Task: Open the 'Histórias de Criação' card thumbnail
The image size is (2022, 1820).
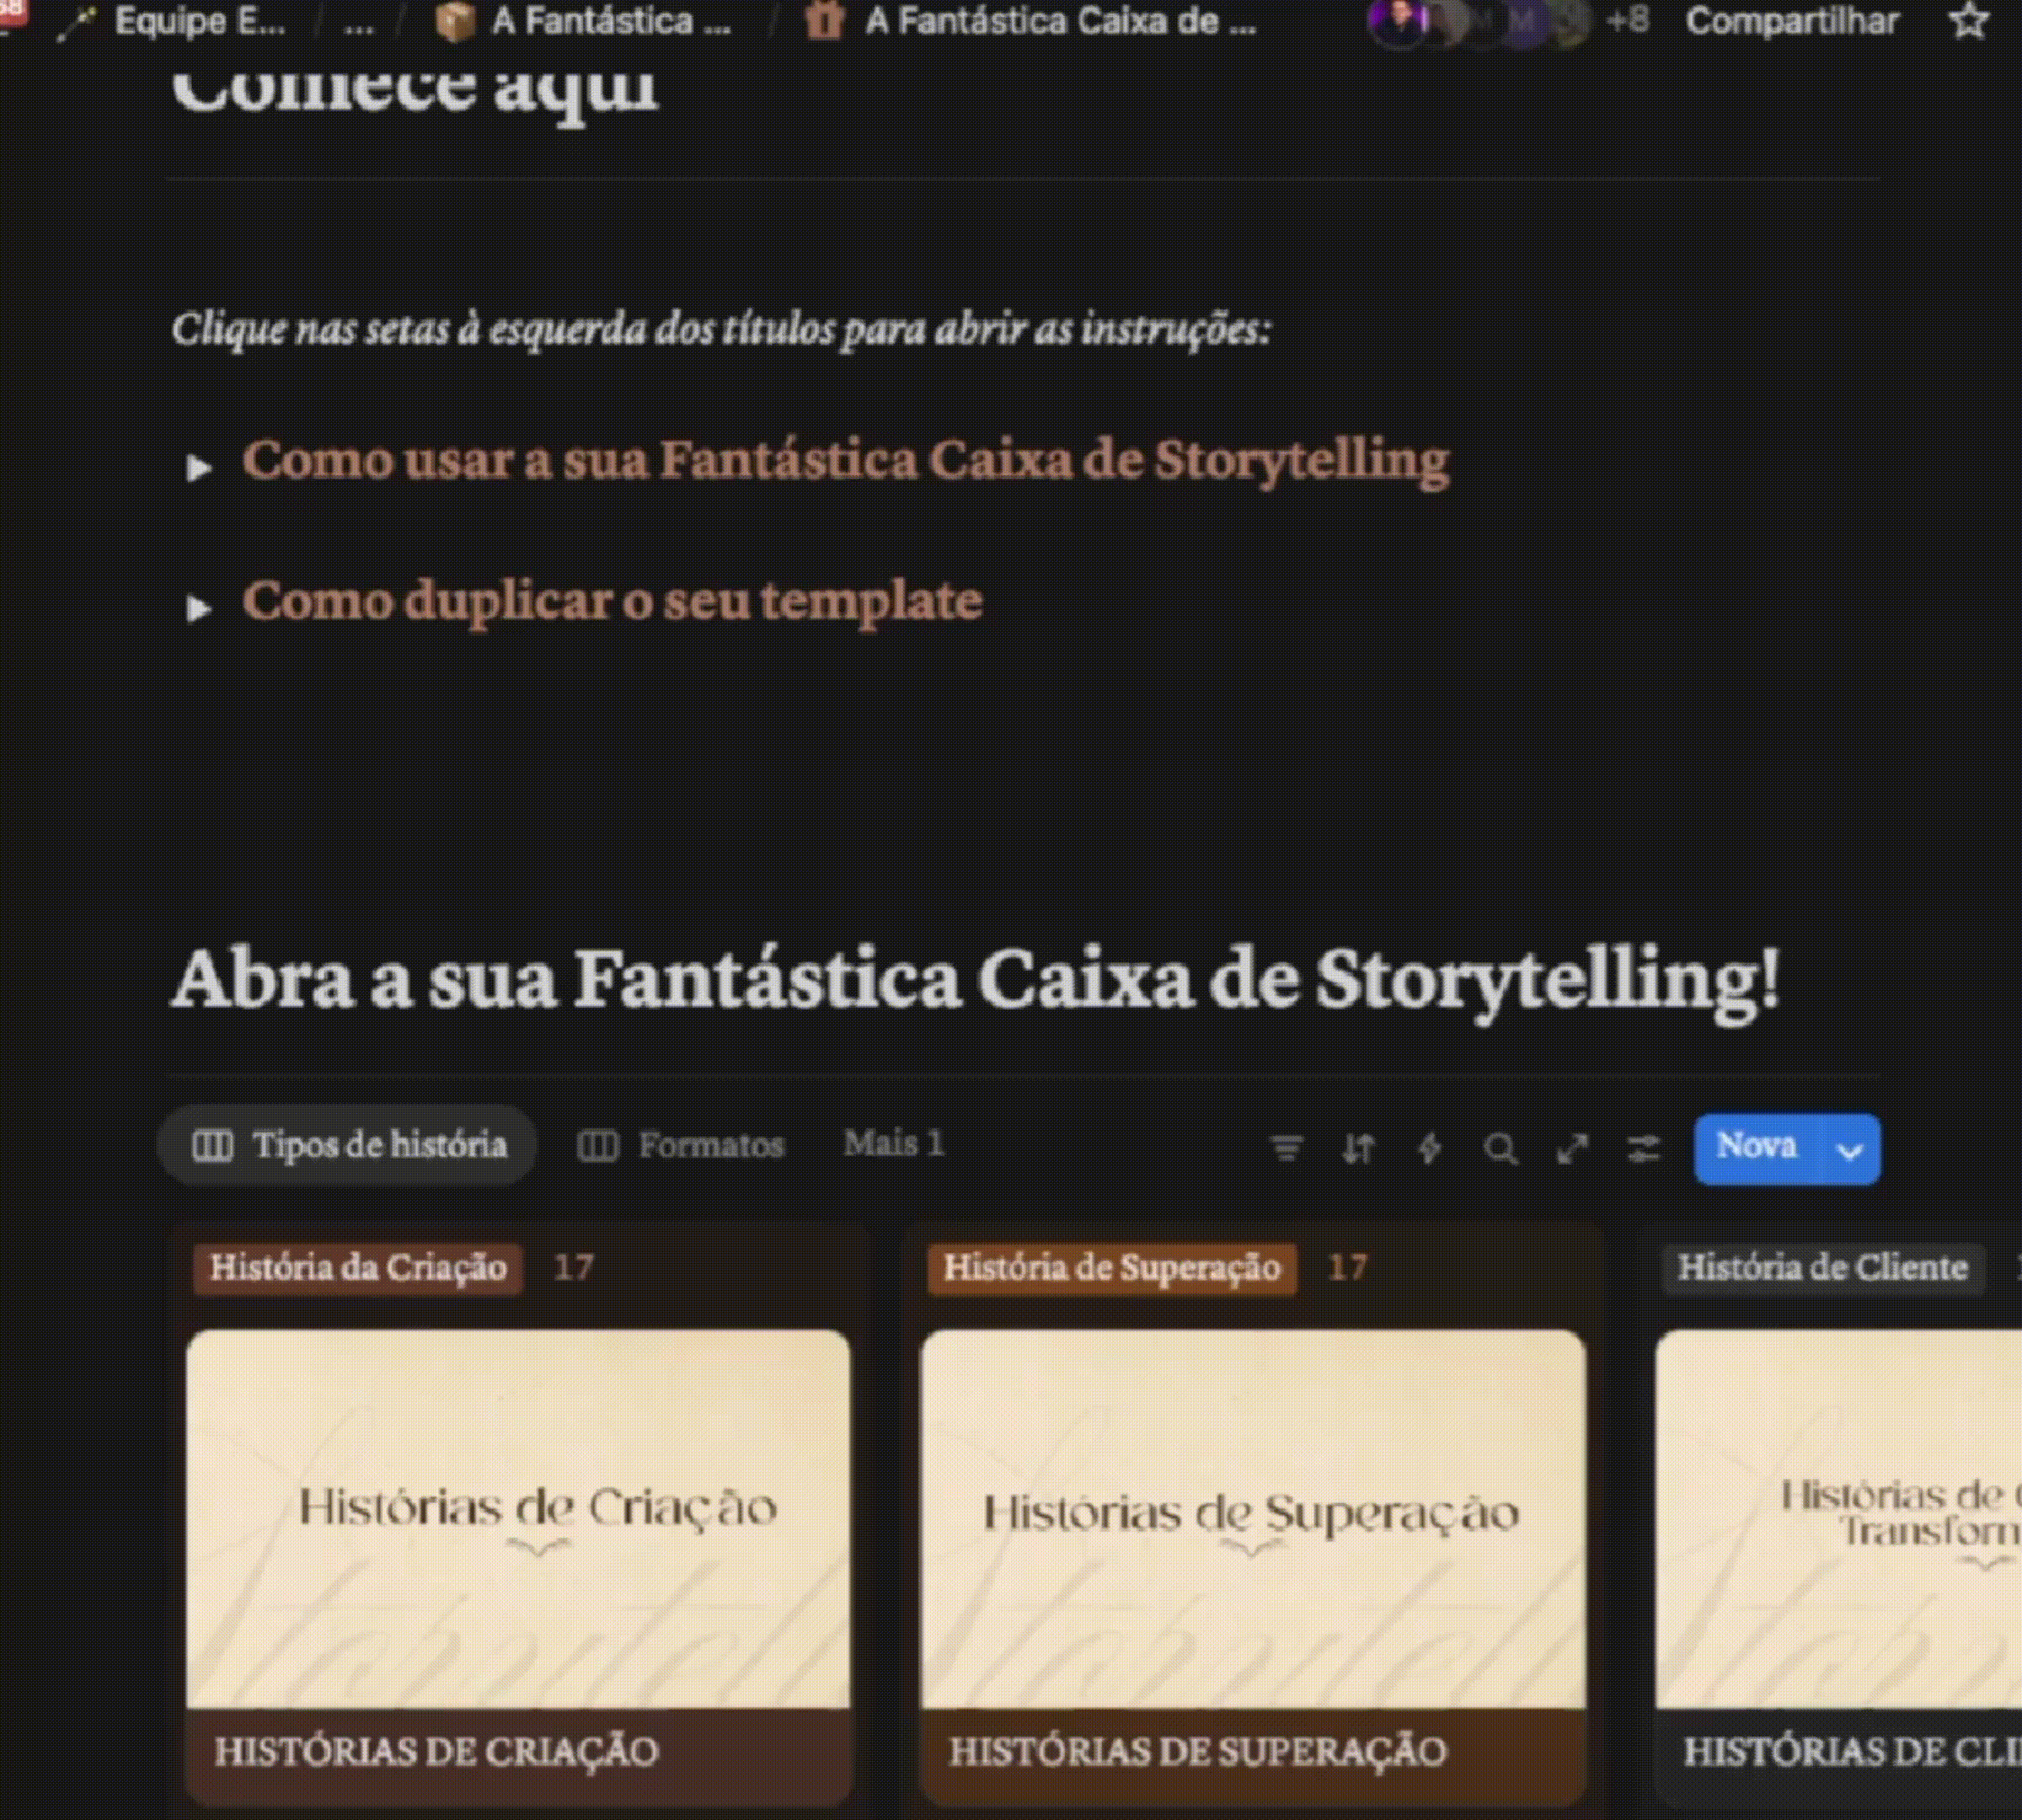Action: [518, 1518]
